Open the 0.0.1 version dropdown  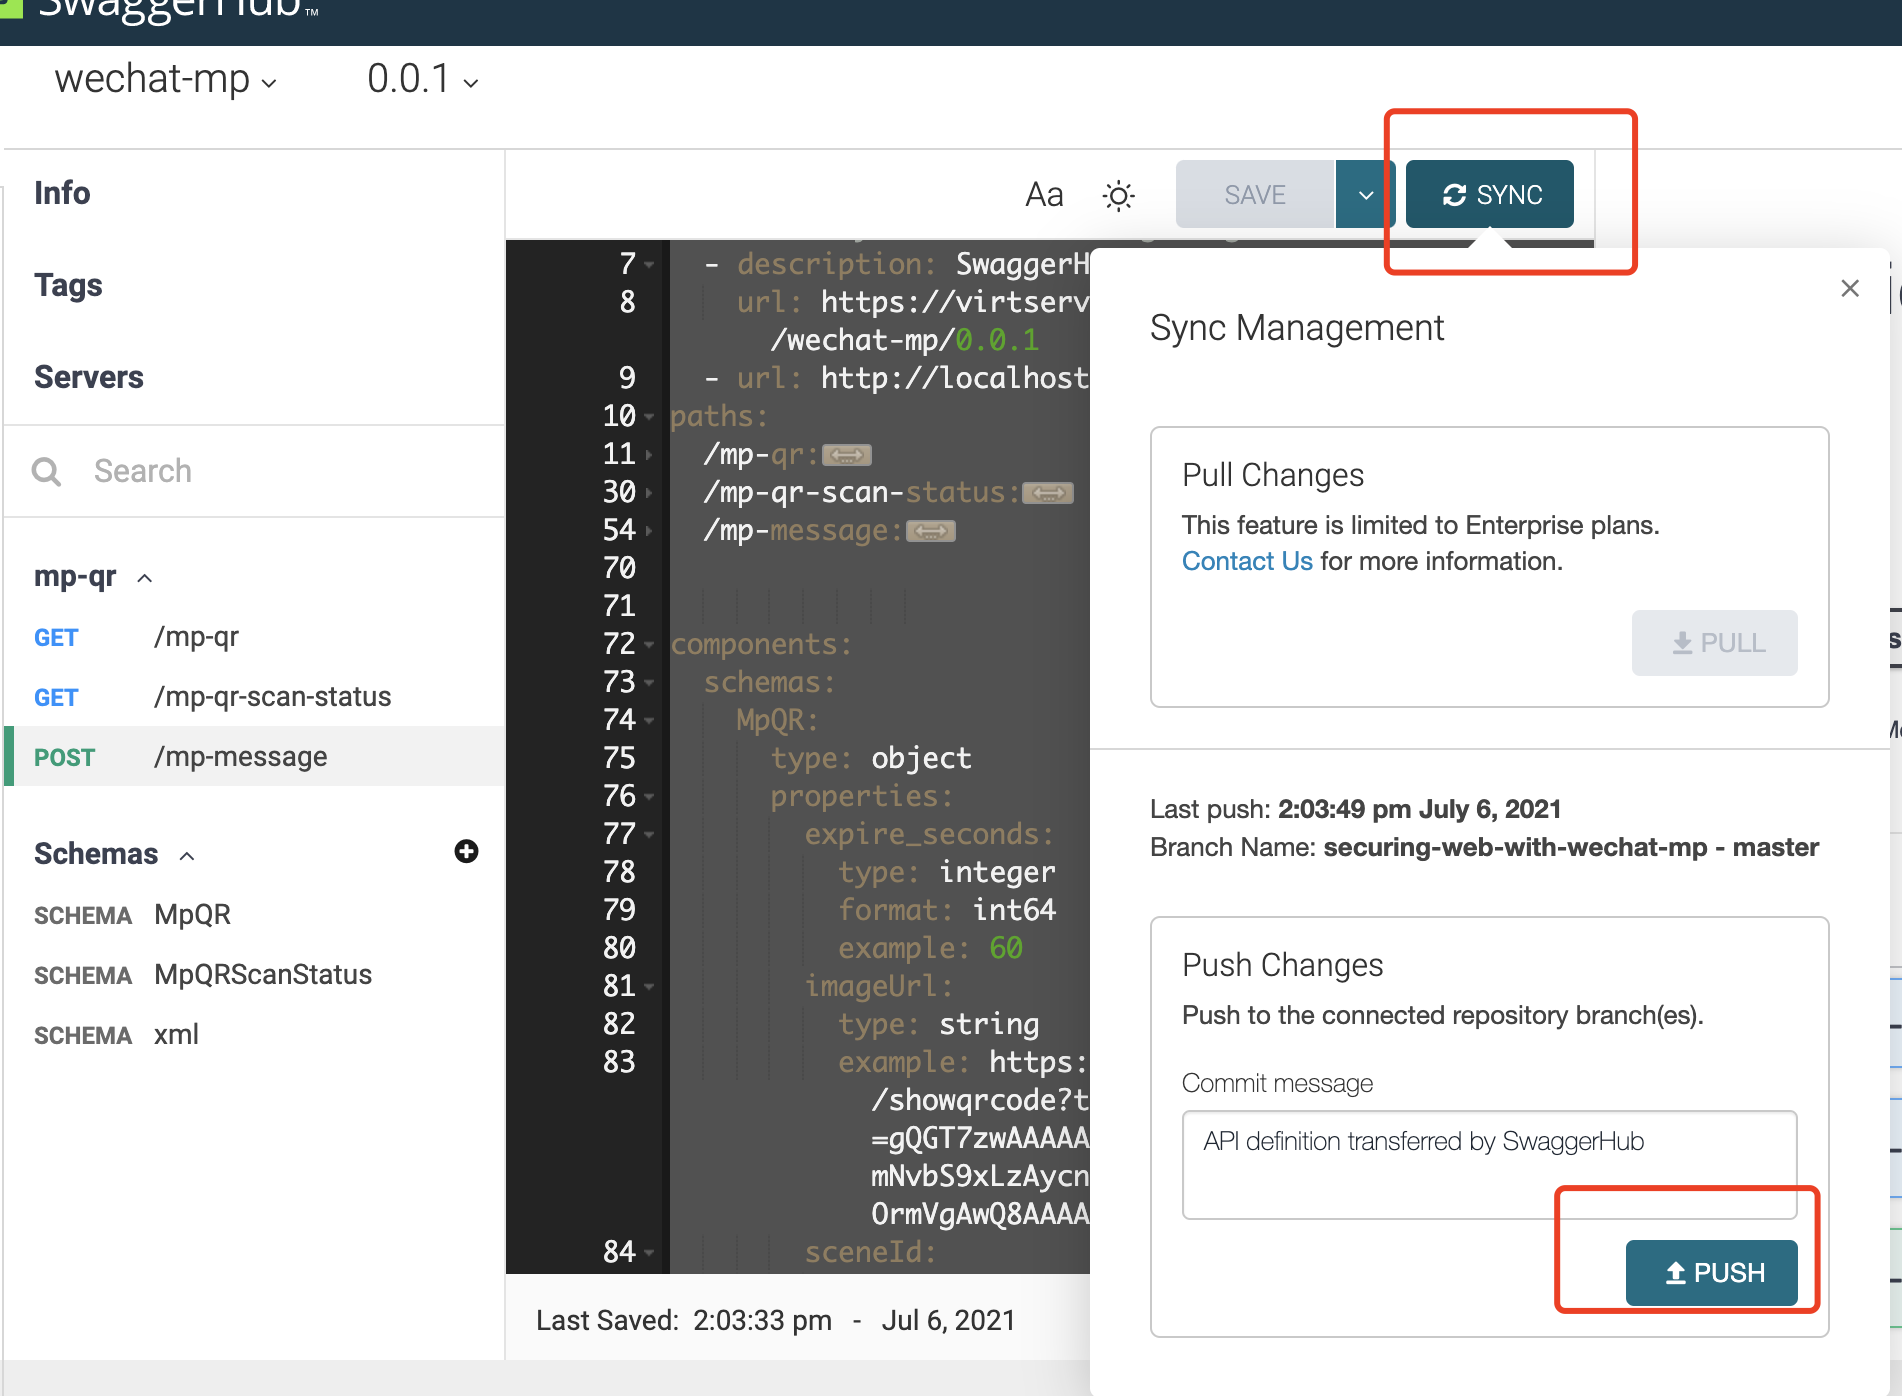click(423, 79)
